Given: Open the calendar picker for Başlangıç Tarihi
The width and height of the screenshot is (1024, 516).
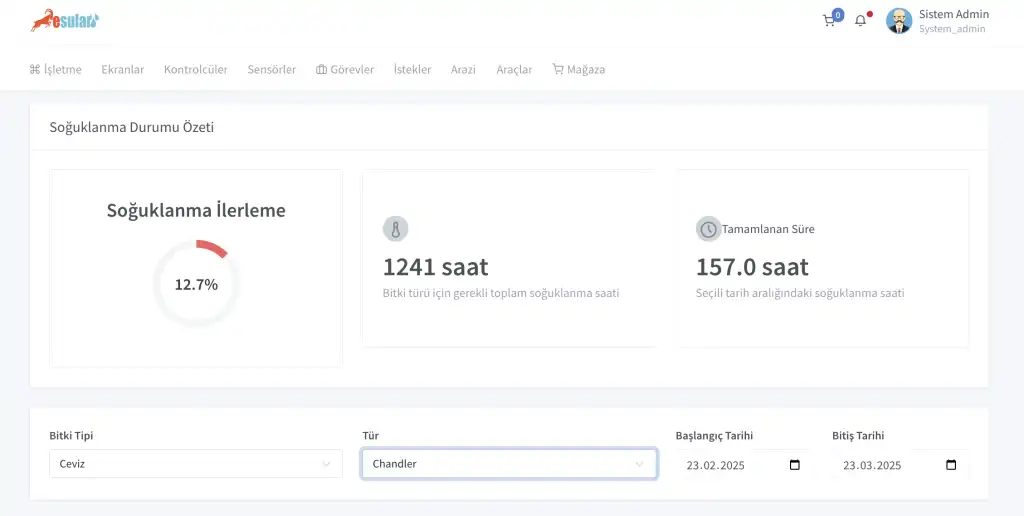Looking at the screenshot, I should (x=795, y=465).
